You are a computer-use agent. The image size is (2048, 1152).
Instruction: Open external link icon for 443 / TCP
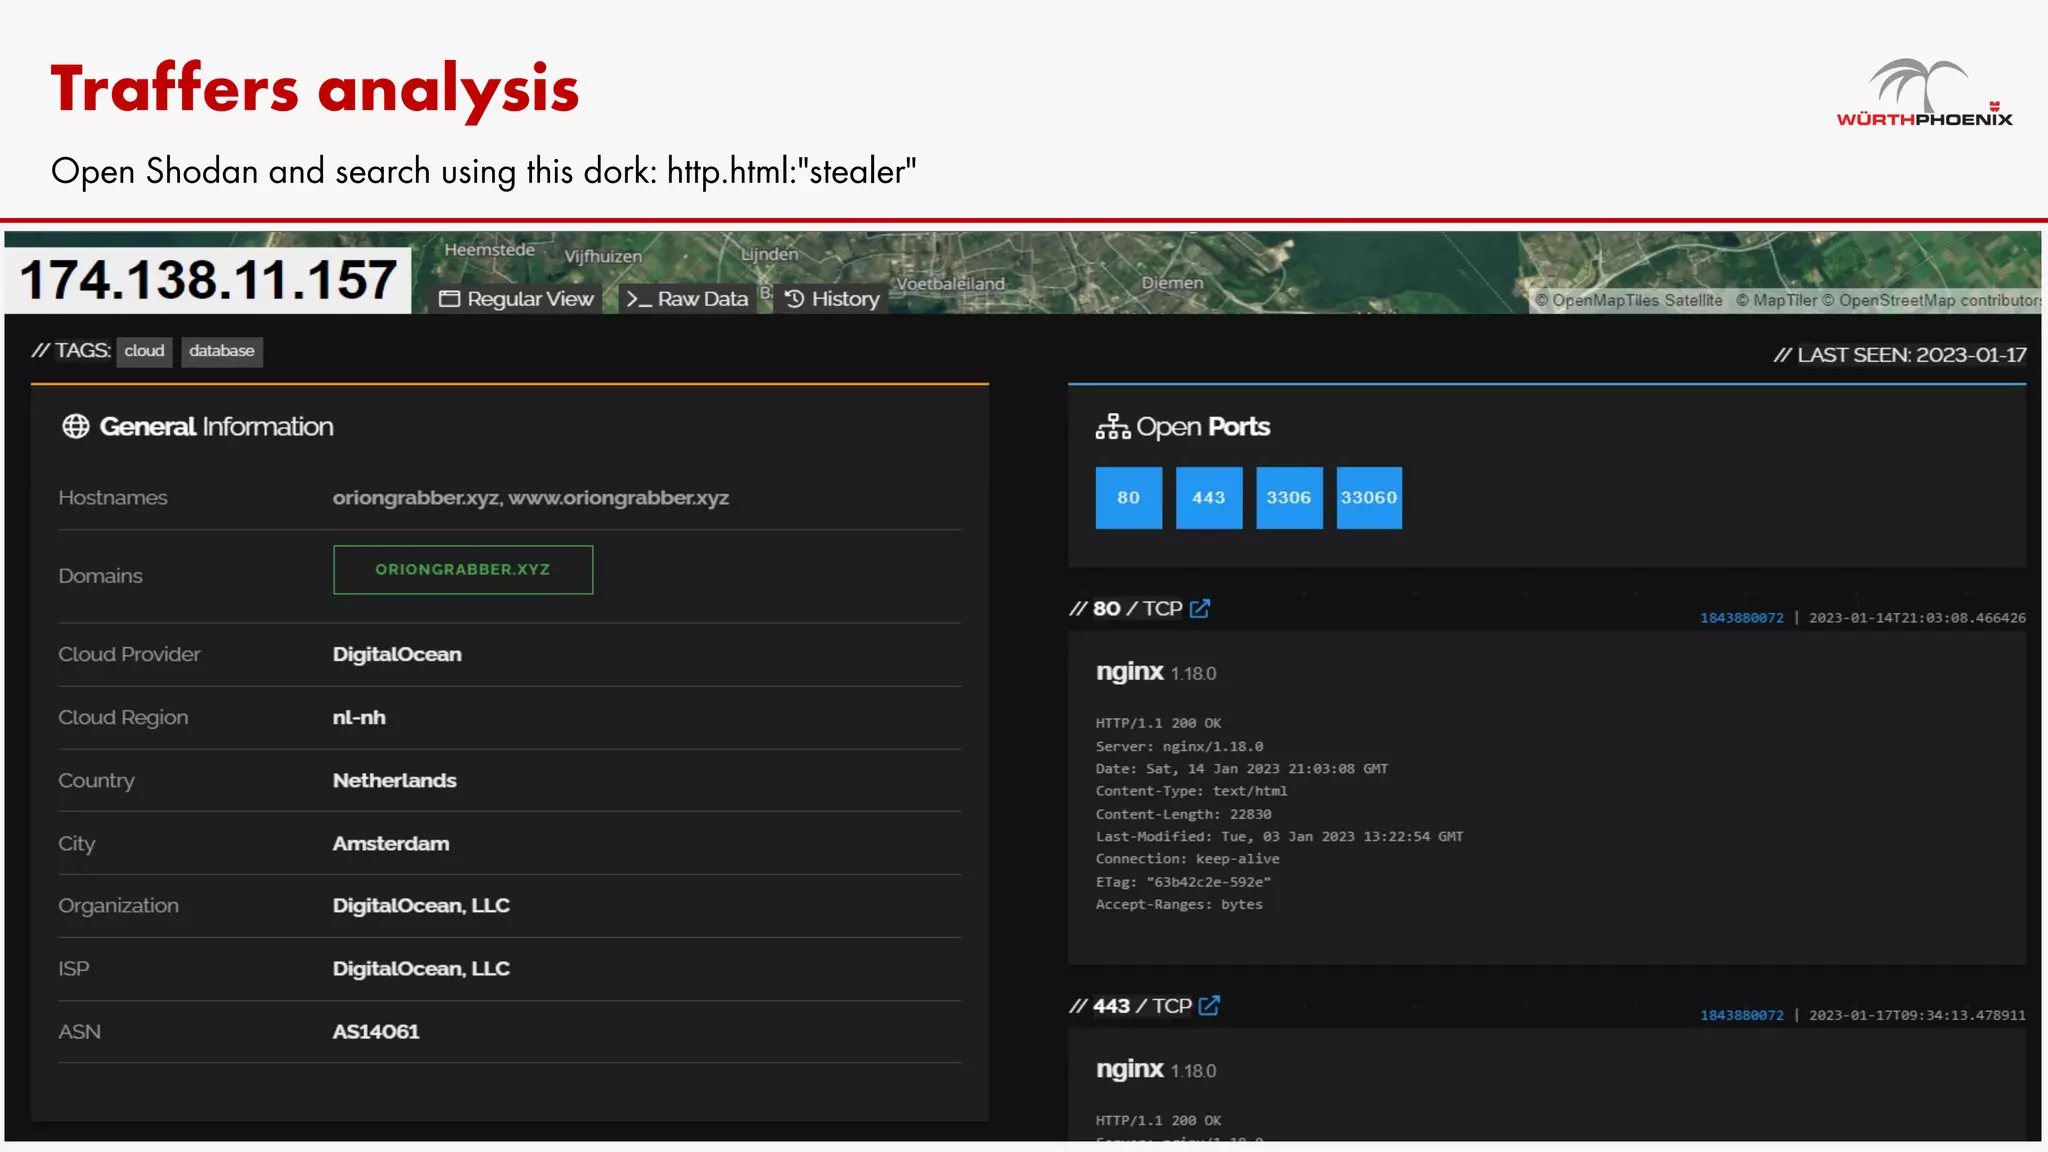tap(1209, 1005)
